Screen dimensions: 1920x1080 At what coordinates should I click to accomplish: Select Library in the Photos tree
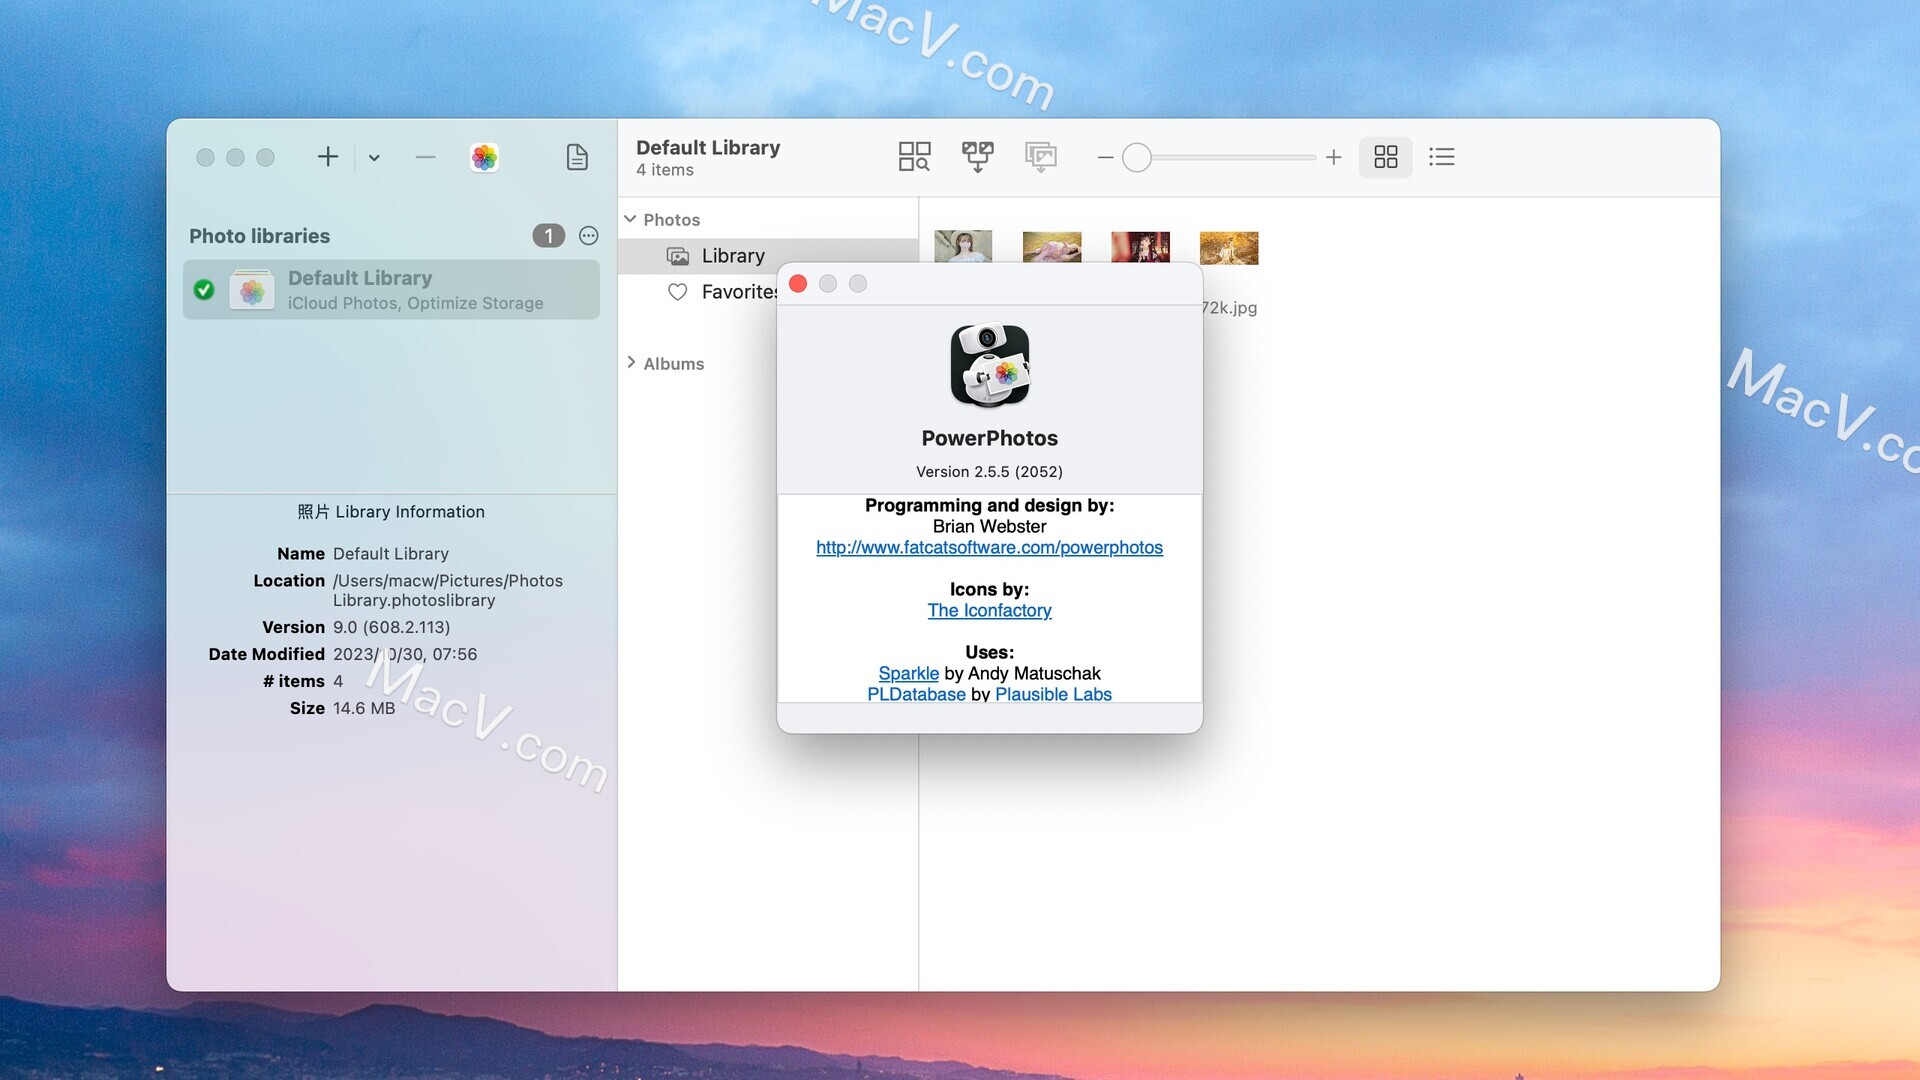click(767, 256)
